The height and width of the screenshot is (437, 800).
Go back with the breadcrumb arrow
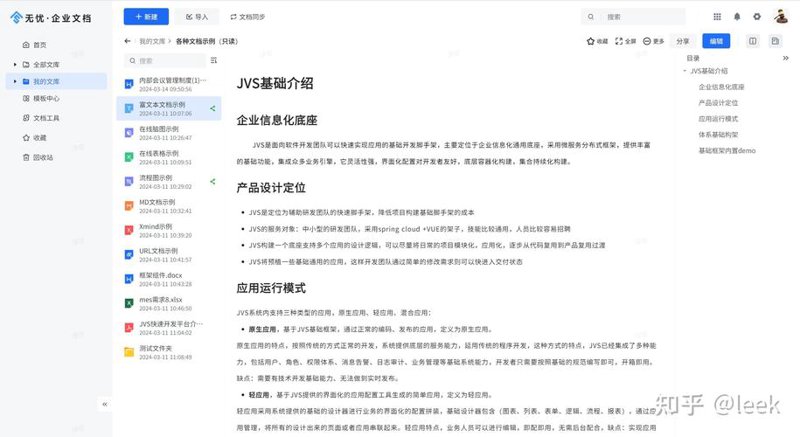pyautogui.click(x=128, y=41)
